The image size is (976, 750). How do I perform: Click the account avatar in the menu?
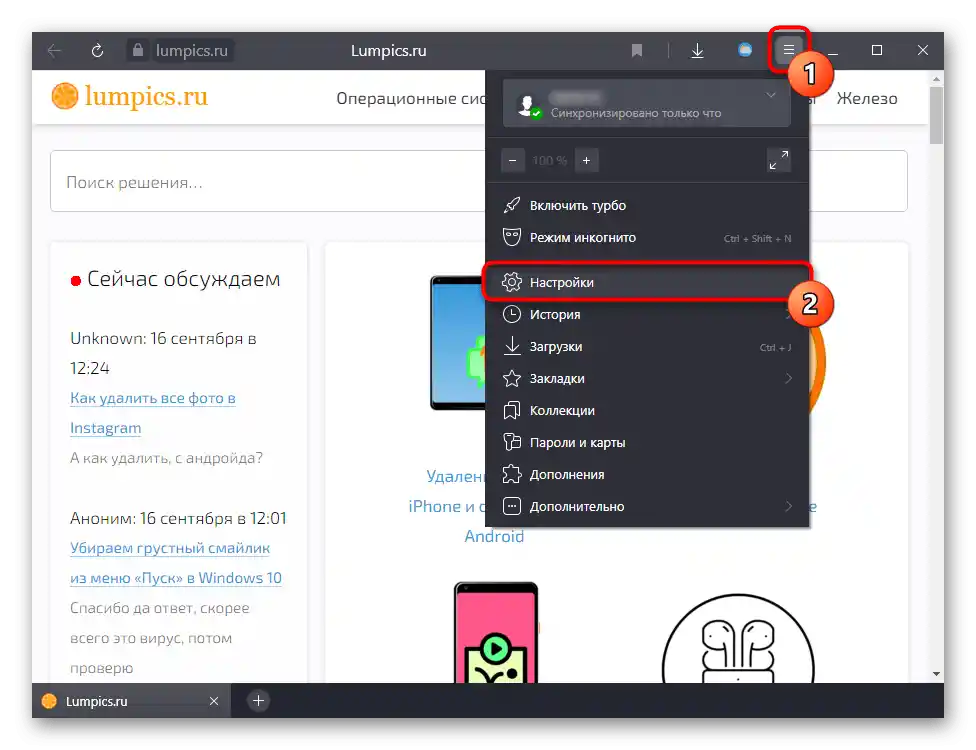click(529, 106)
